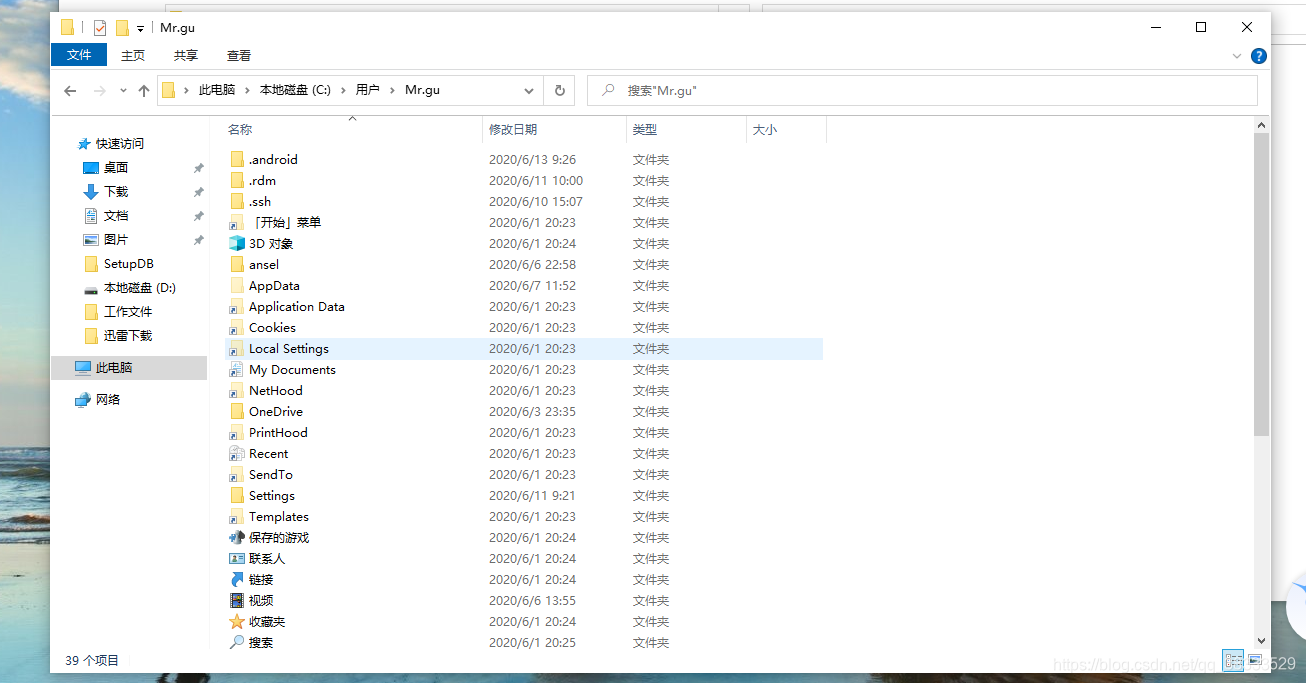1306x683 pixels.
Task: Click the search Mr.gu input box
Action: [x=922, y=90]
